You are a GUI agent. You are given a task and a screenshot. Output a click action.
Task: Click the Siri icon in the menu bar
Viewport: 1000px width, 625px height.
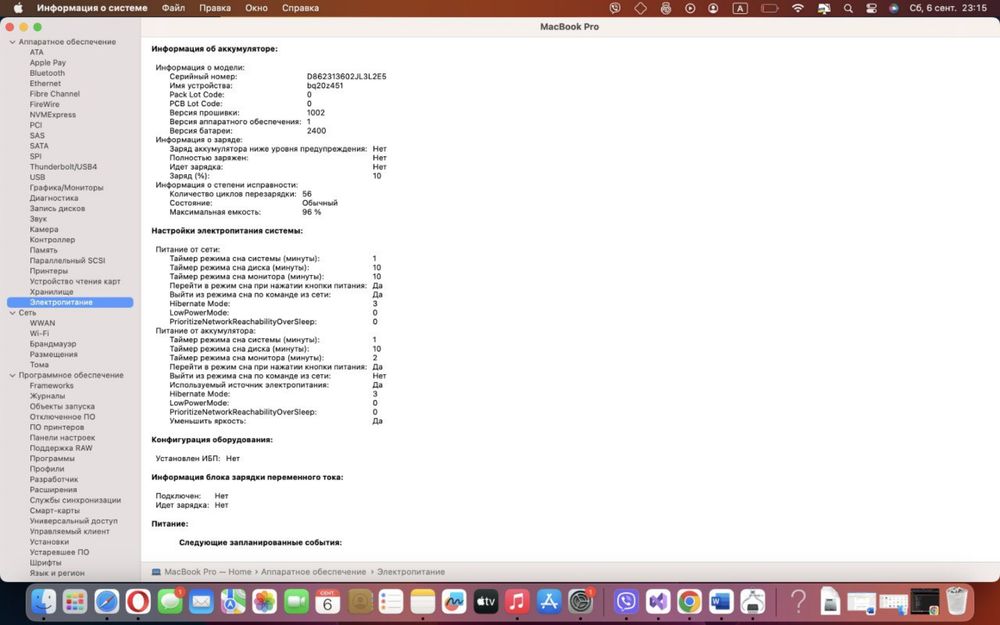(894, 8)
